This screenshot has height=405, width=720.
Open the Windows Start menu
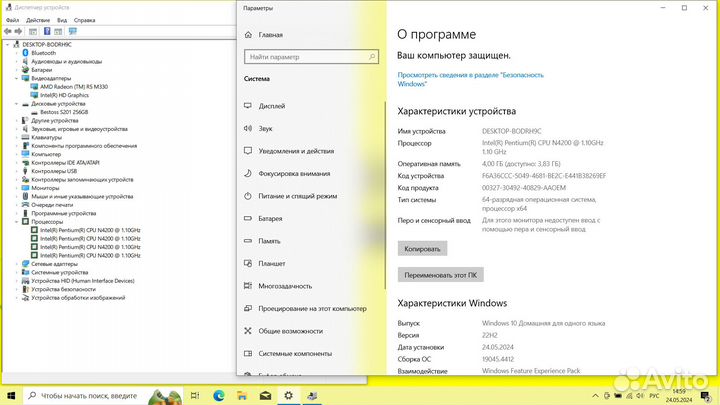point(11,395)
